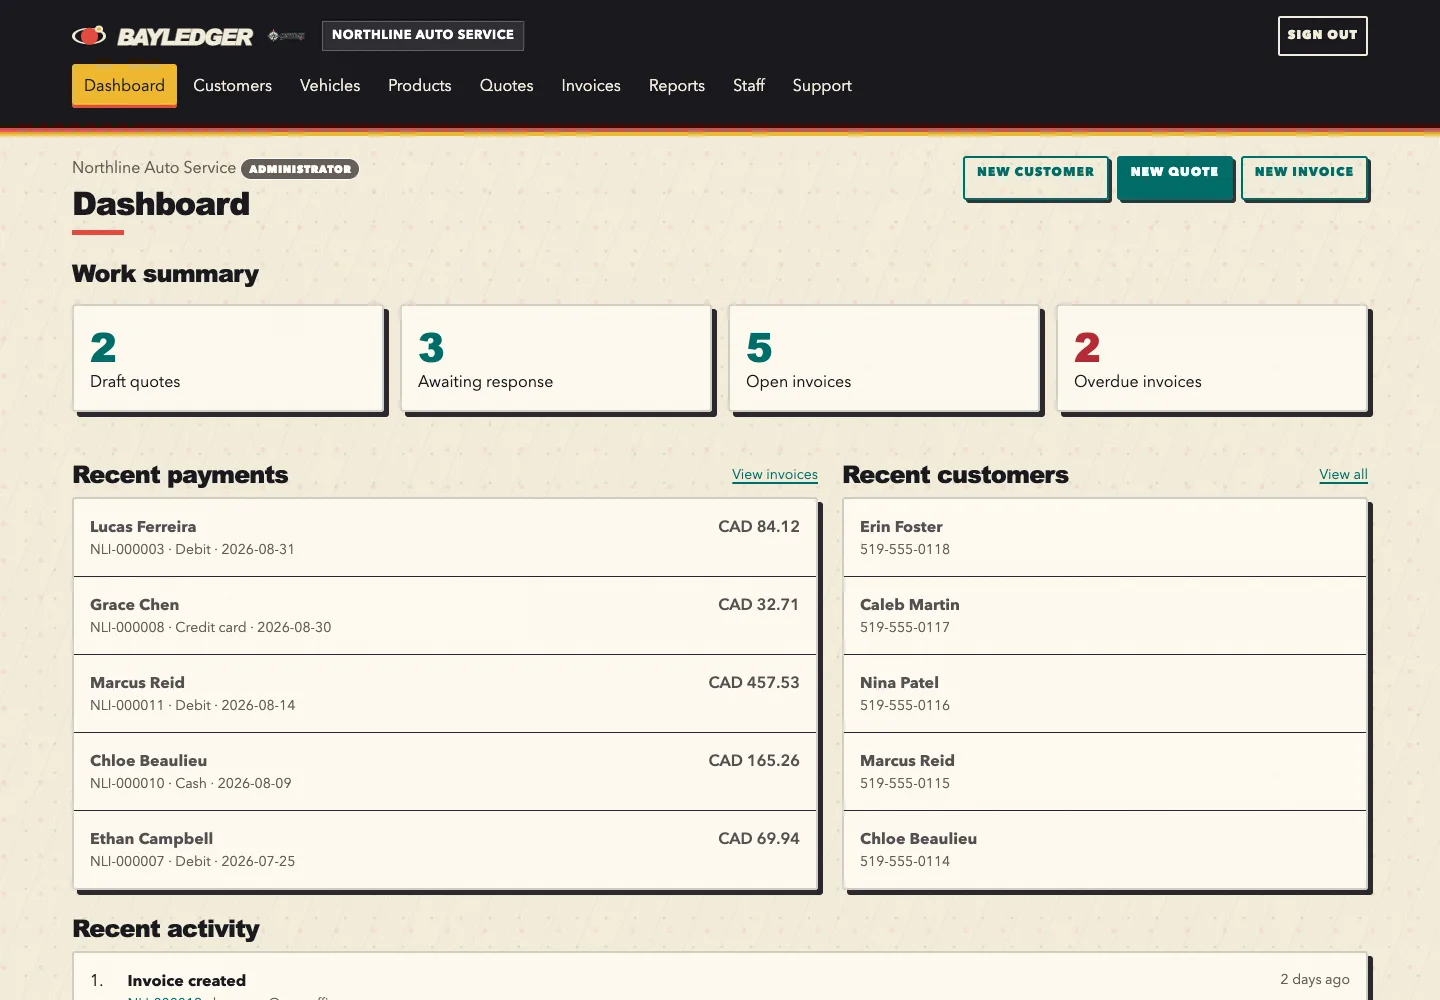Open Chloe Beaulieu with phone 519-555-0114

point(1105,850)
